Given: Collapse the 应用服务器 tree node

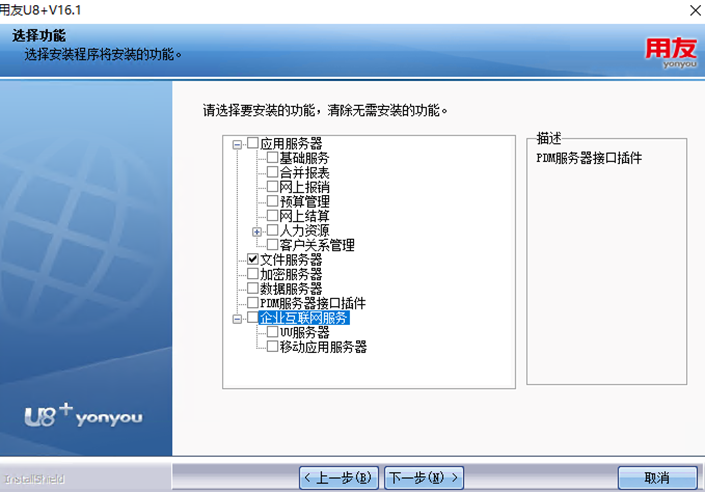Looking at the screenshot, I should [237, 144].
